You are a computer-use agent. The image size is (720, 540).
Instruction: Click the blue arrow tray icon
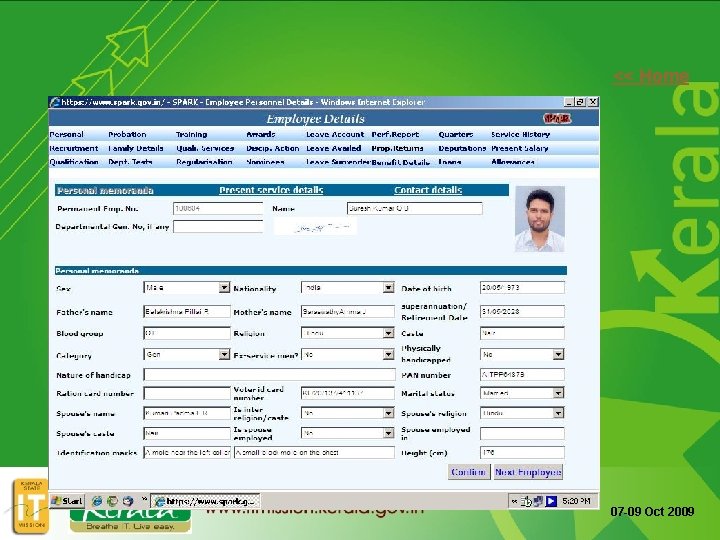point(551,501)
